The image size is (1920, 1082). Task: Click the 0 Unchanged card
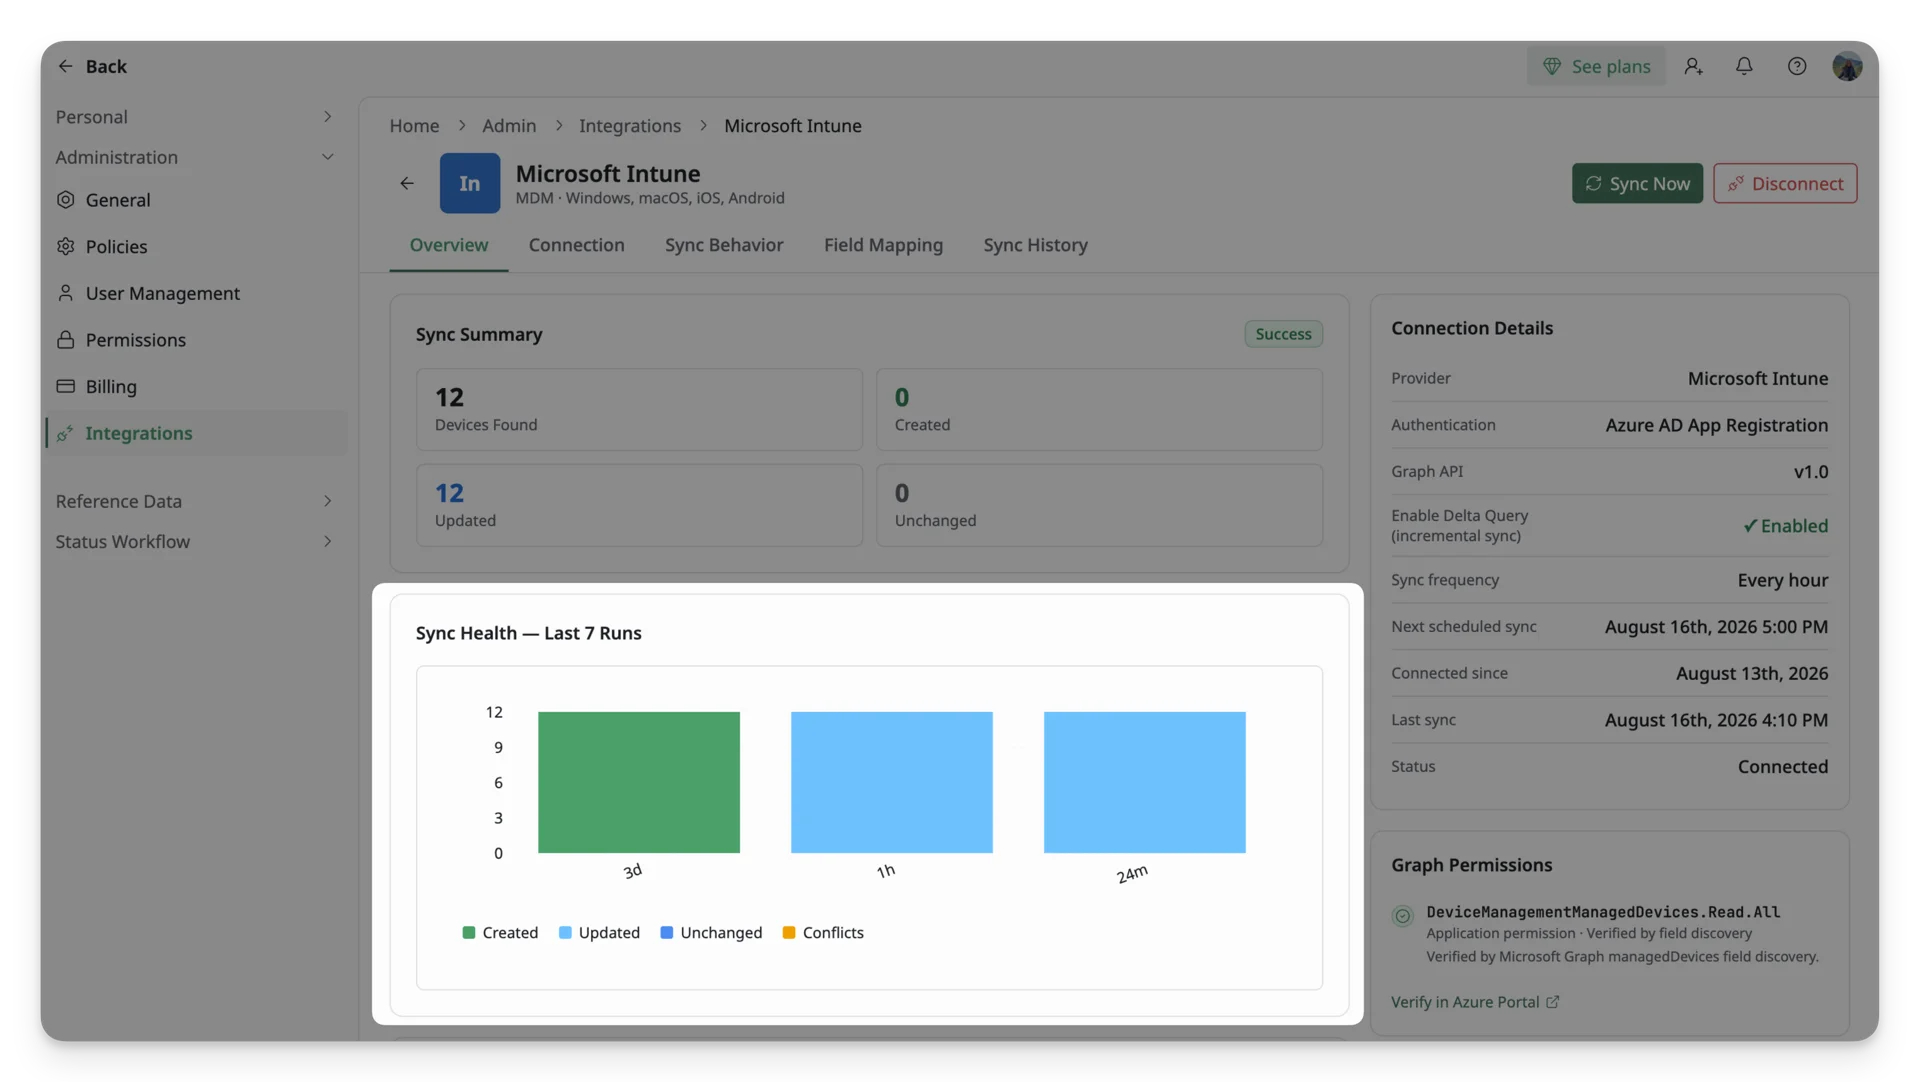coord(1099,505)
